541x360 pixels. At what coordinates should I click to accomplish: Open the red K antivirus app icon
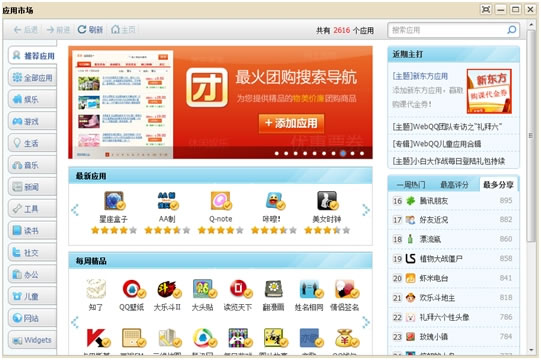97,338
